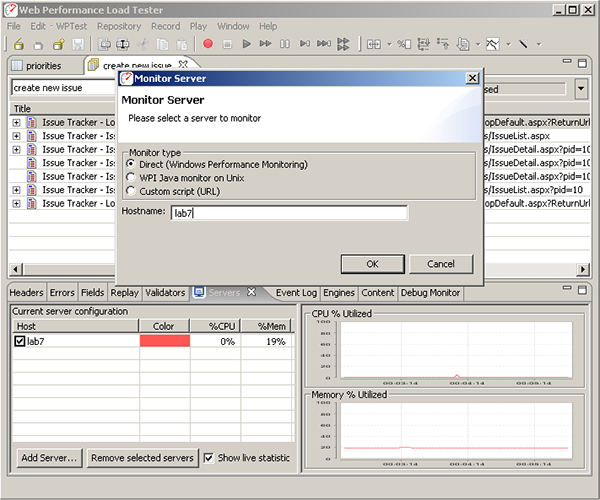600x500 pixels.
Task: Switch to the Errors tab
Action: pos(62,293)
